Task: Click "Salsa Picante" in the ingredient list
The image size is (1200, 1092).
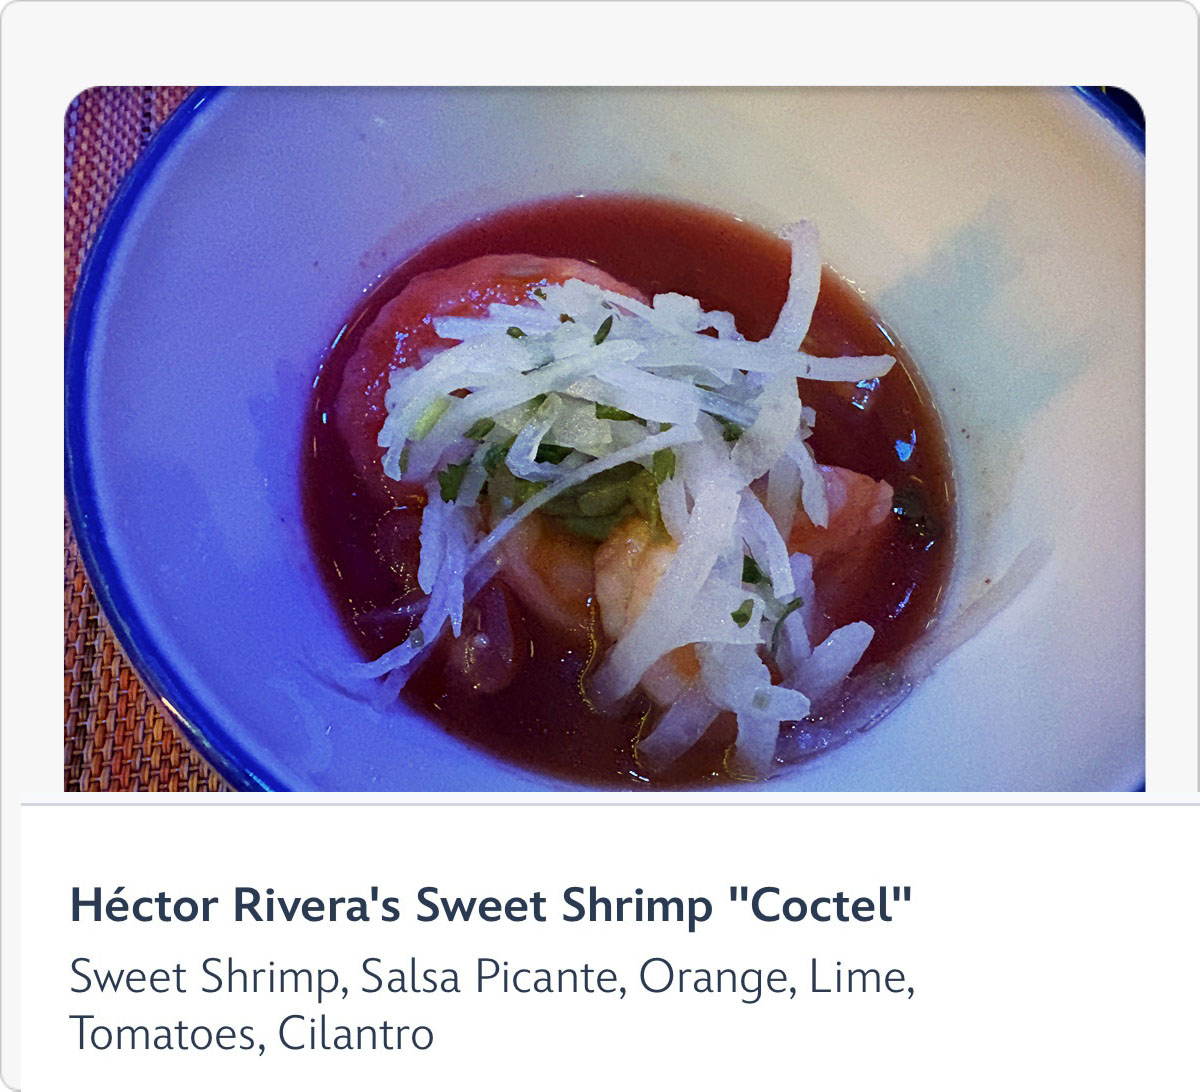Action: click(x=489, y=977)
